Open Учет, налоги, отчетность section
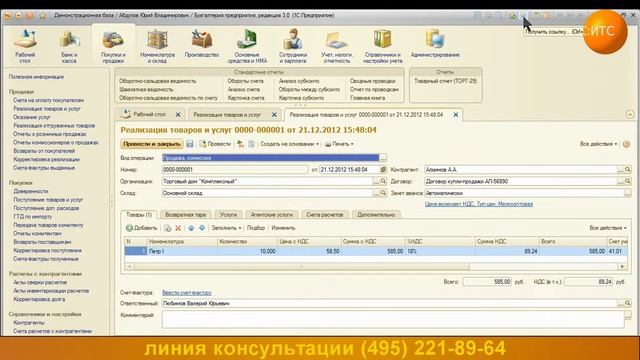Screen dimensions: 640x360 [x=337, y=45]
